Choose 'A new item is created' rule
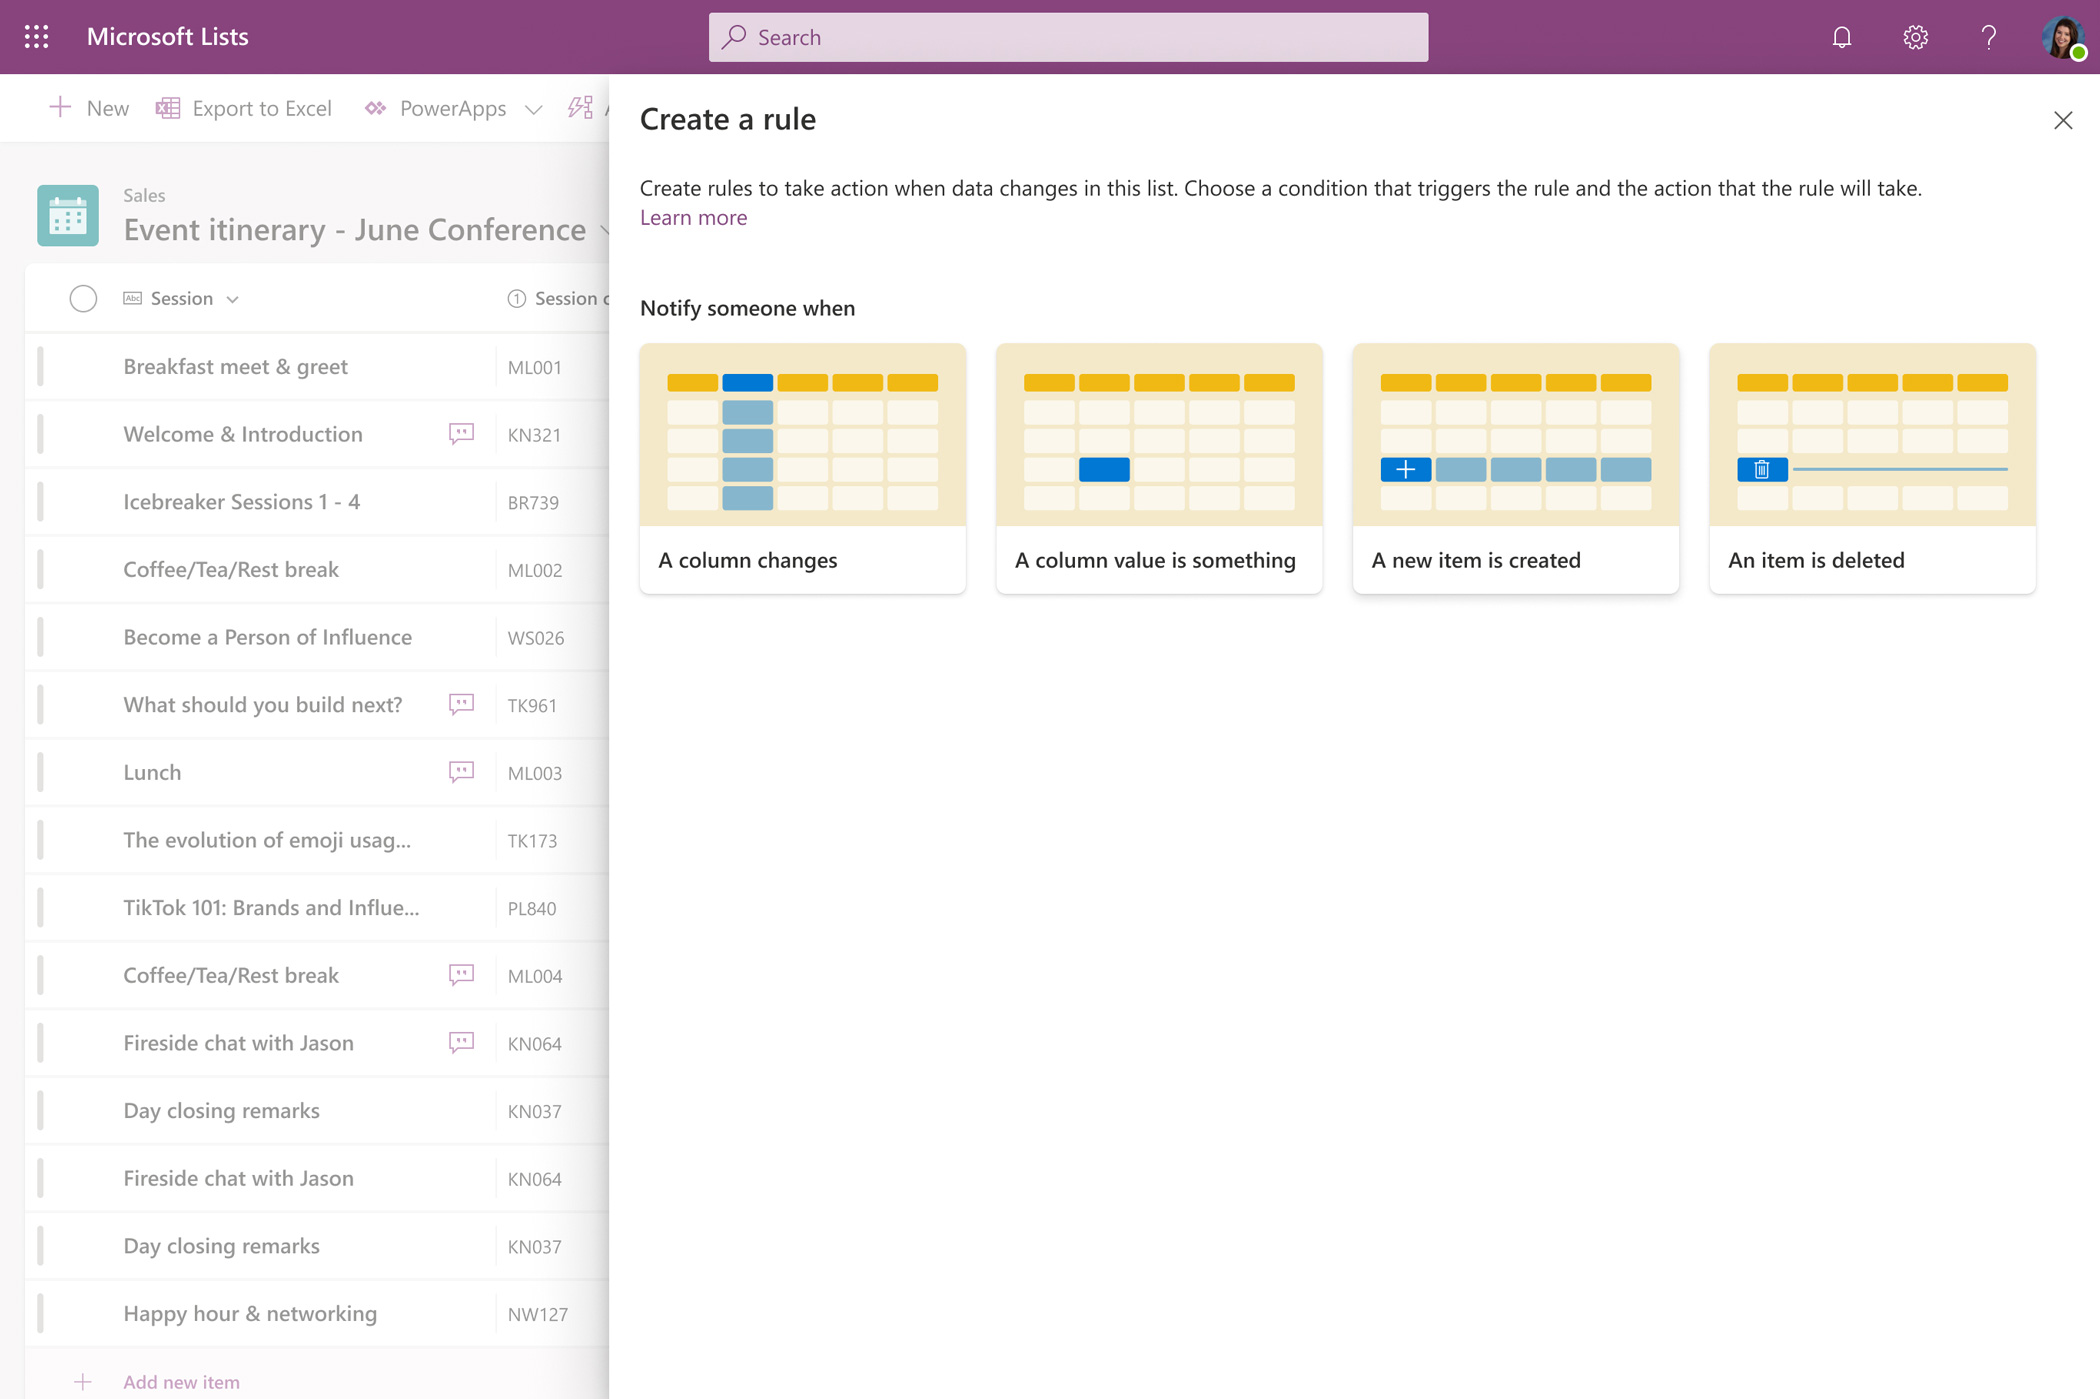The image size is (2100, 1399). tap(1515, 468)
